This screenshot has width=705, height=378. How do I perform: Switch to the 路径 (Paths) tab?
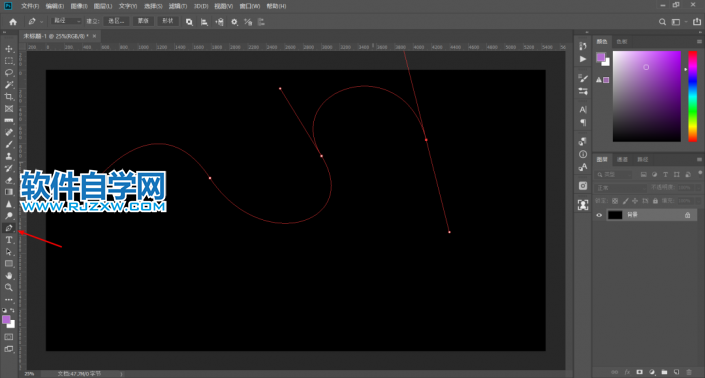click(x=643, y=160)
